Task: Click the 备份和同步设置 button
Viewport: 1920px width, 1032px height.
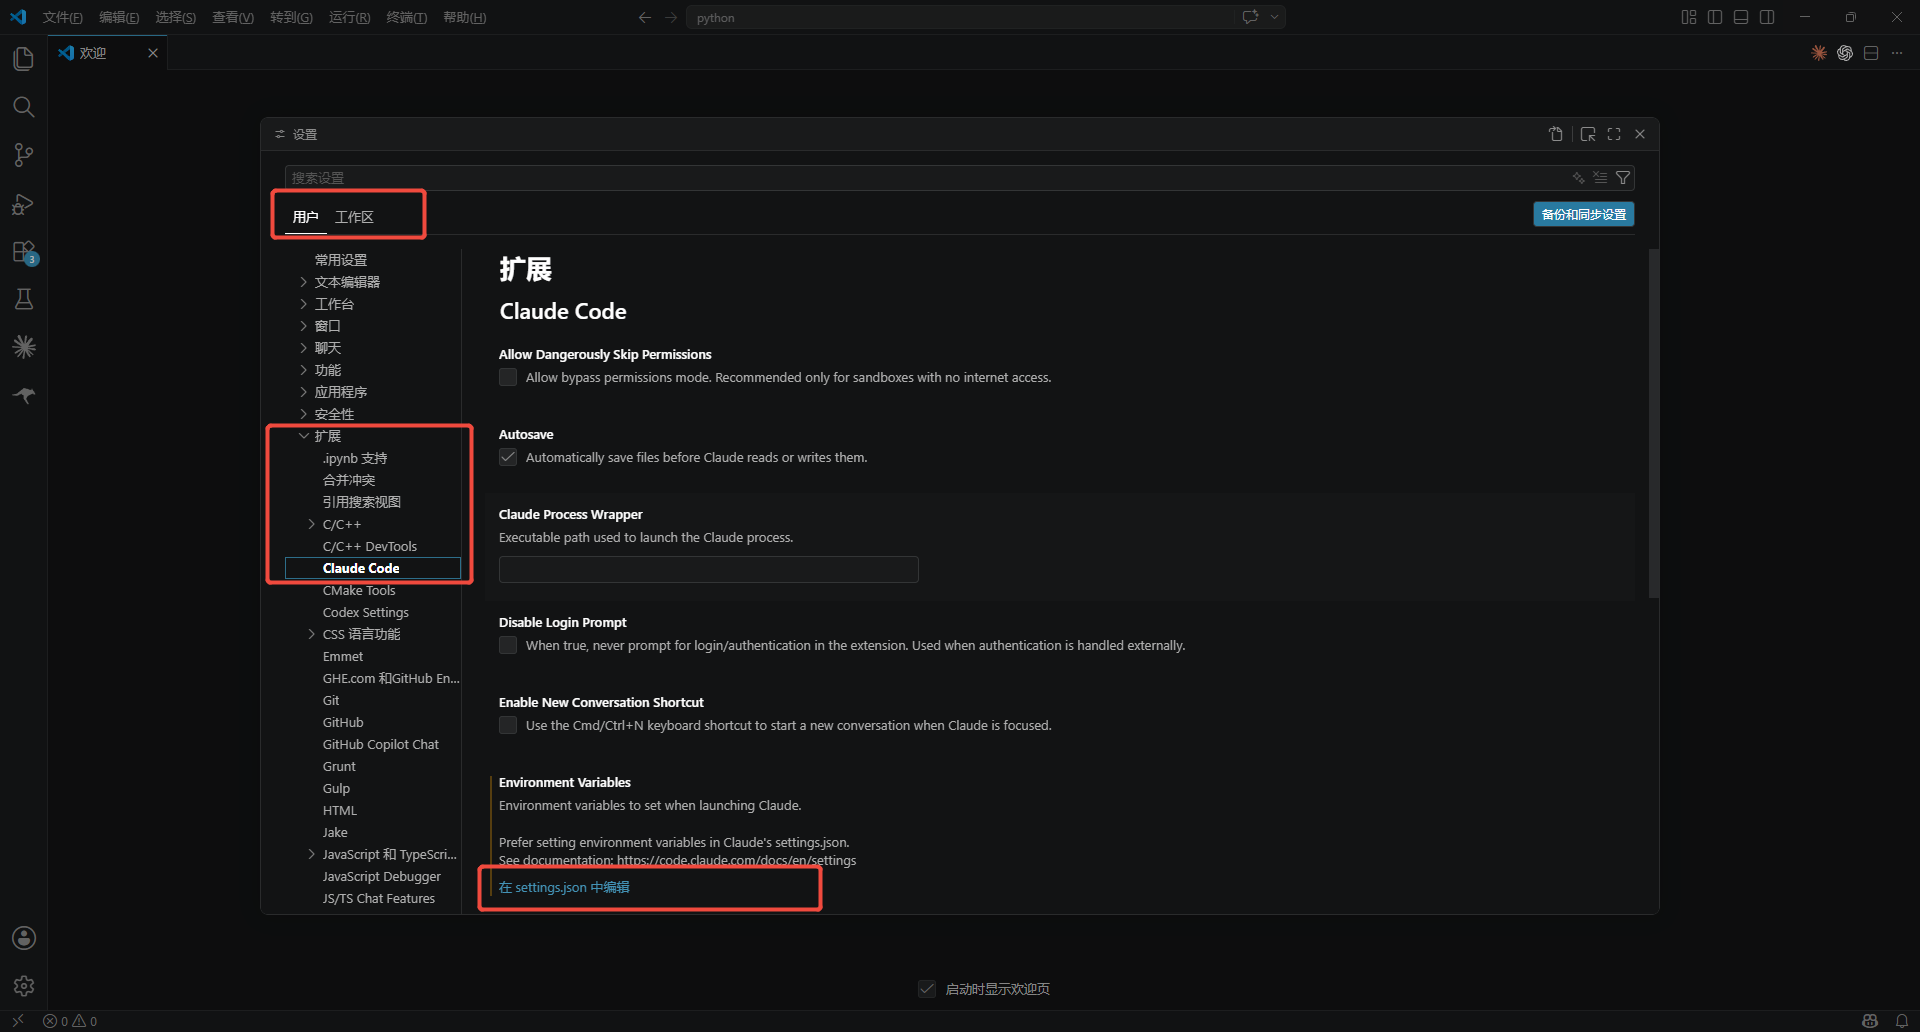Action: tap(1584, 214)
